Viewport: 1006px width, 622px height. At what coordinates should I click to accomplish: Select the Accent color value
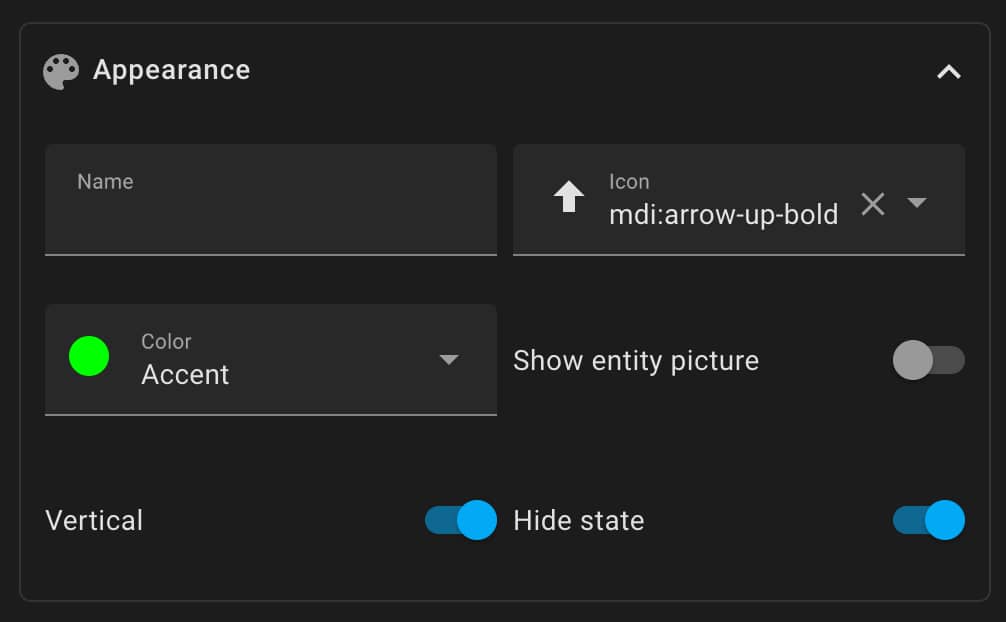pyautogui.click(x=185, y=375)
